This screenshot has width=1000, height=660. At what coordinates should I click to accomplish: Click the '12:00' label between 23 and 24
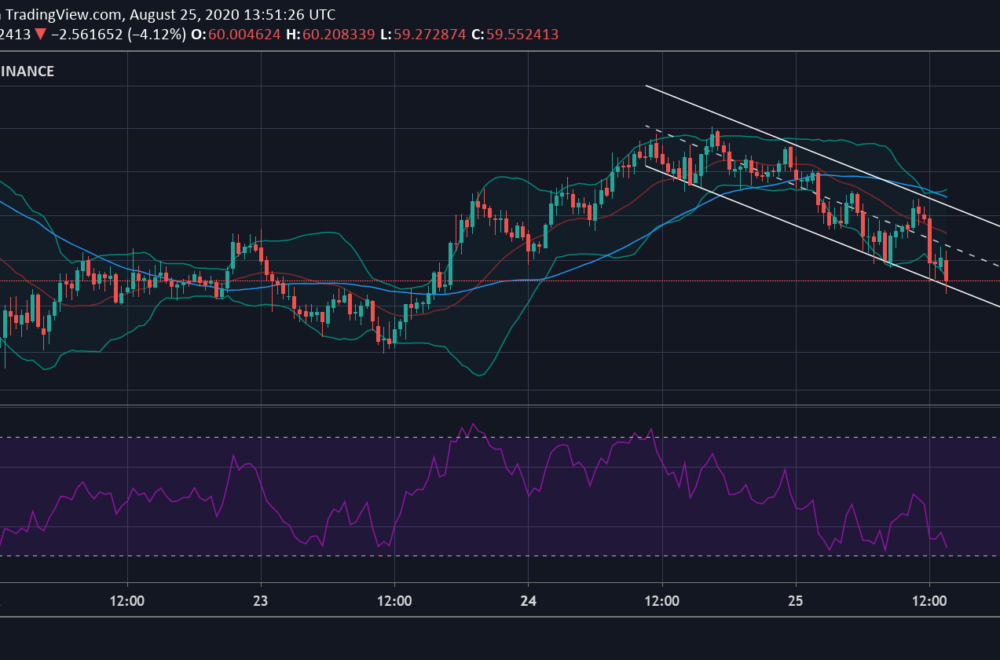coord(394,601)
